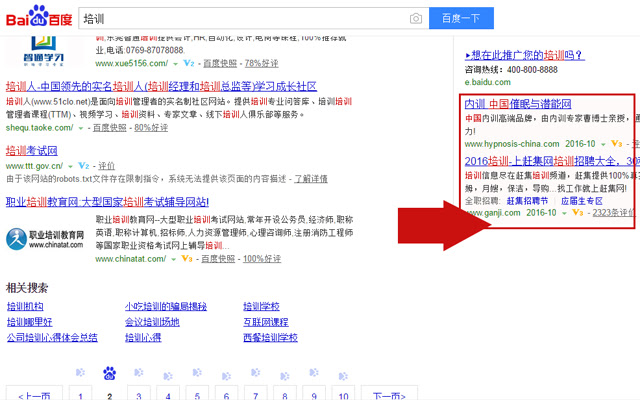Search related term 培训哪里好
Viewport: 640px width, 400px height.
point(30,322)
